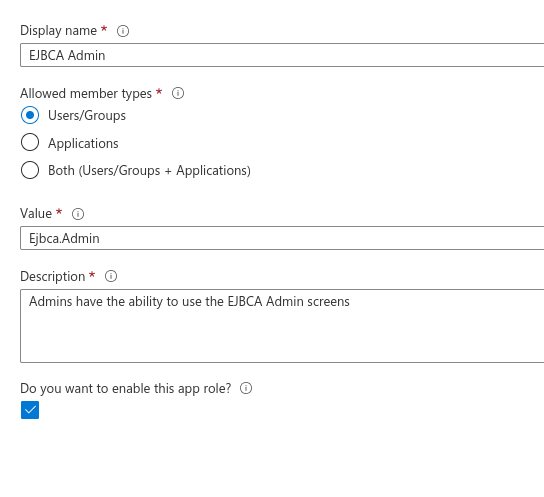Screen dimensions: 544x497
Task: Click inside the Description text area
Action: coord(282,326)
